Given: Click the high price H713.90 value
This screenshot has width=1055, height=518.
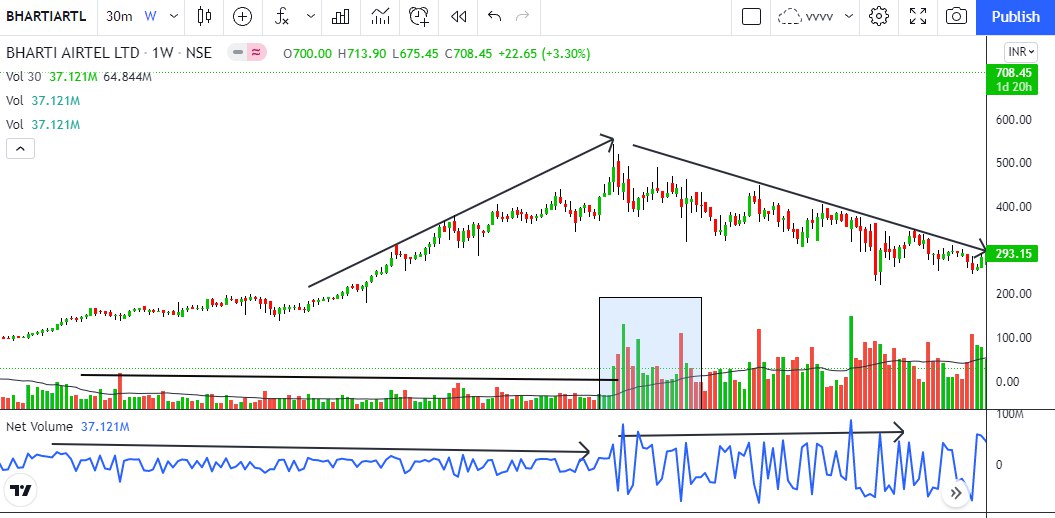Looking at the screenshot, I should tap(362, 53).
